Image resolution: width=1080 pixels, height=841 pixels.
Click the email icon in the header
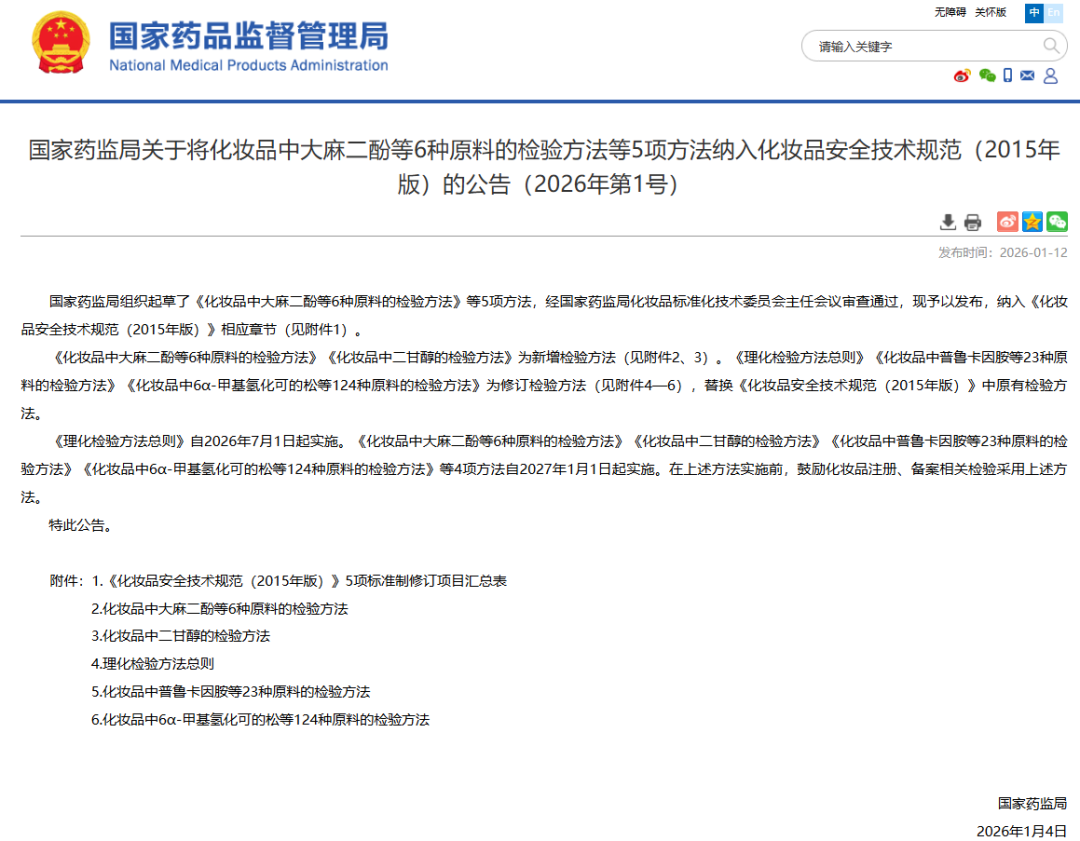coord(1027,75)
